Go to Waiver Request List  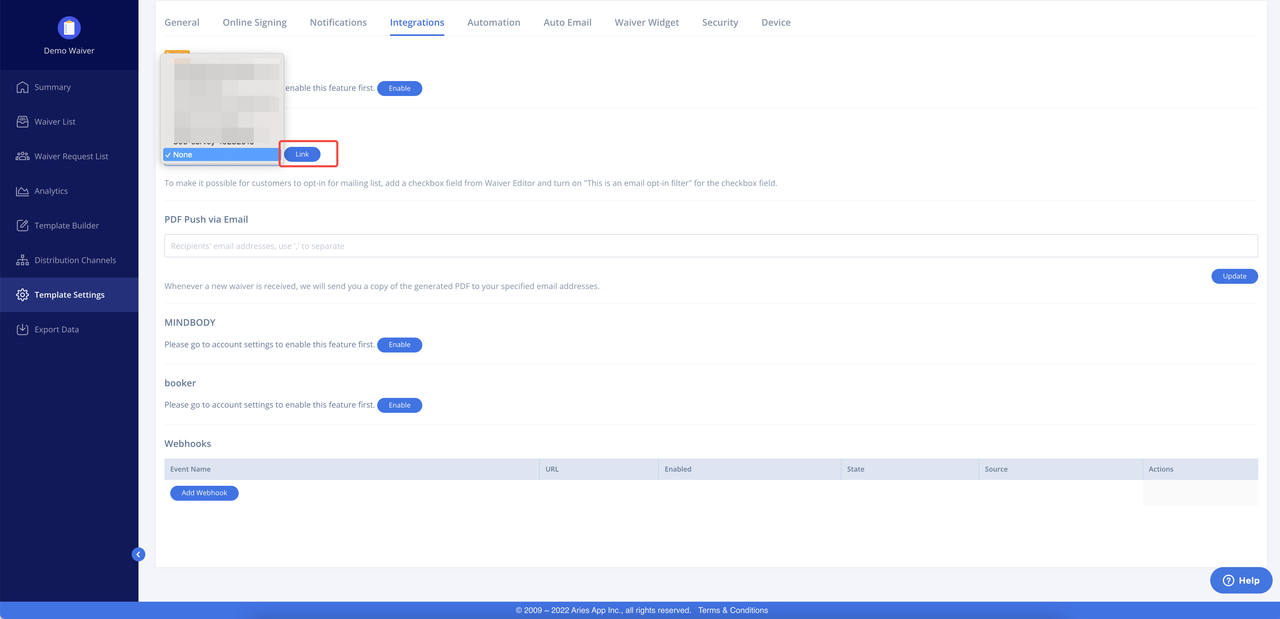click(69, 156)
